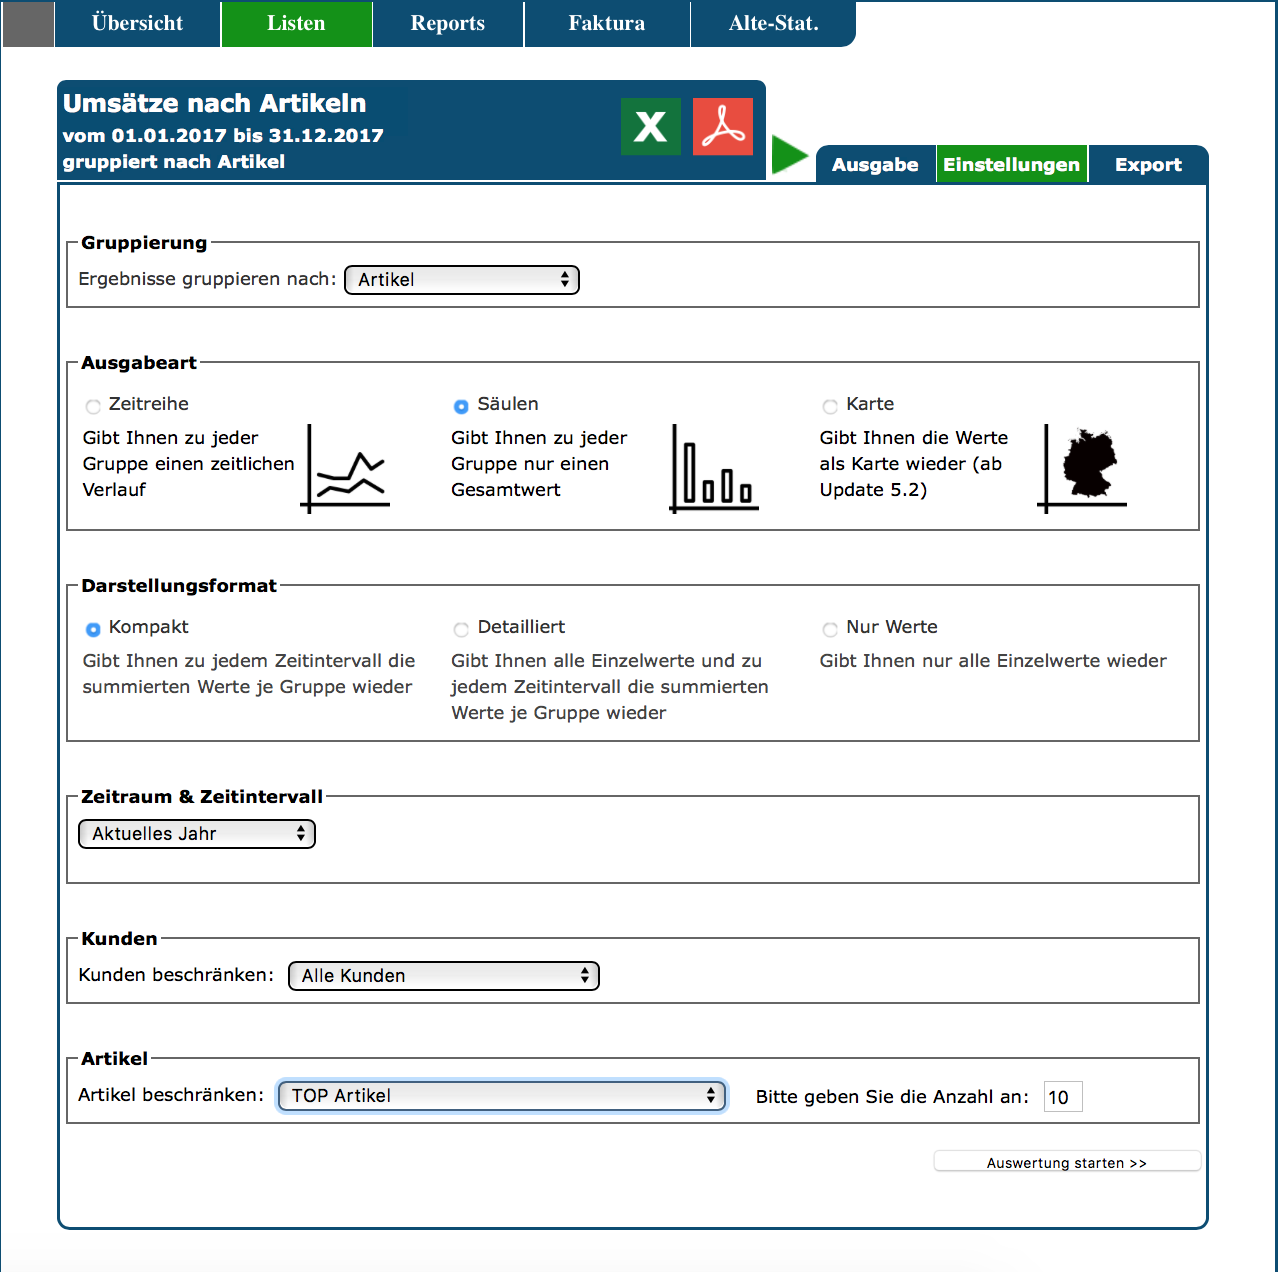Open the Alle Kunden dropdown
The image size is (1278, 1272).
(444, 976)
